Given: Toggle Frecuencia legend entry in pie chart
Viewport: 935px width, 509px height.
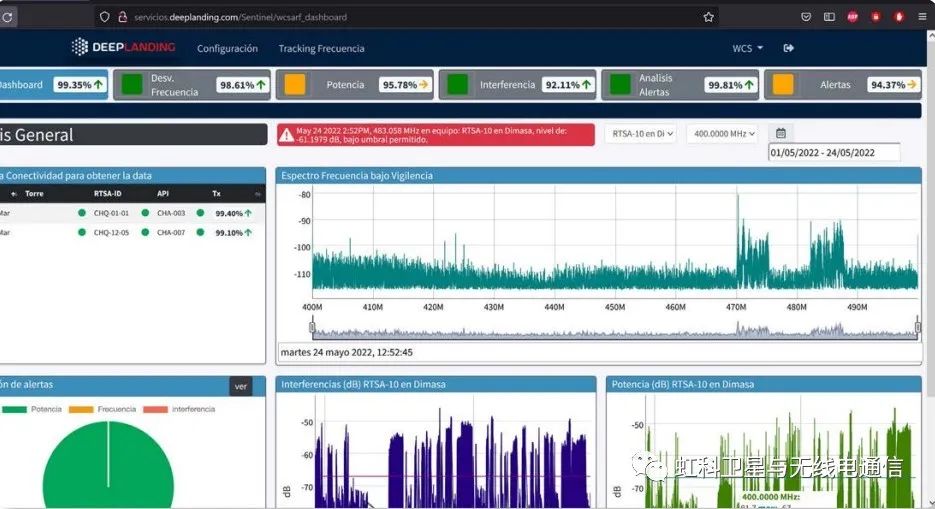Looking at the screenshot, I should coord(102,409).
